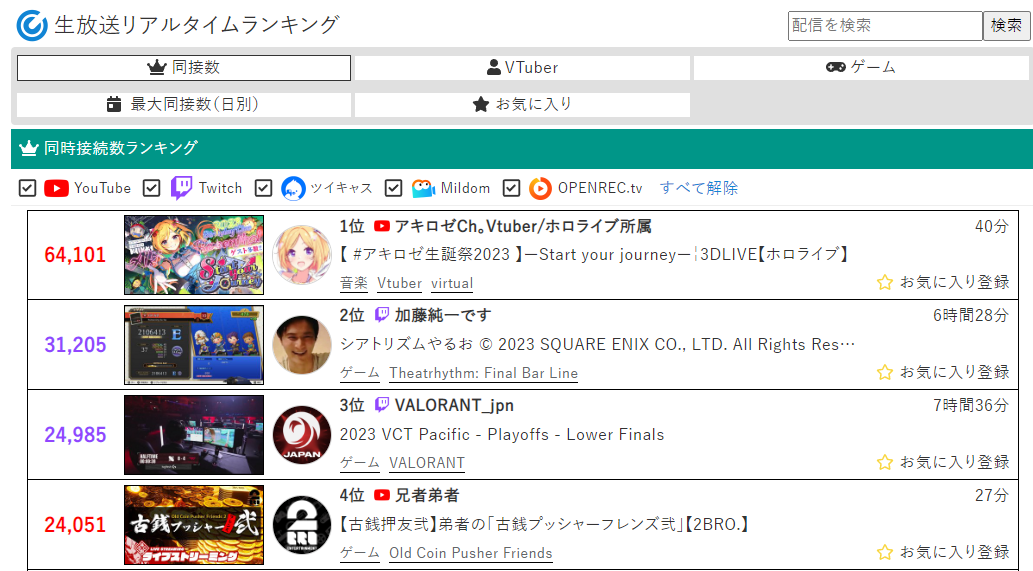Click the Twitch logo icon in filters

pyautogui.click(x=181, y=188)
